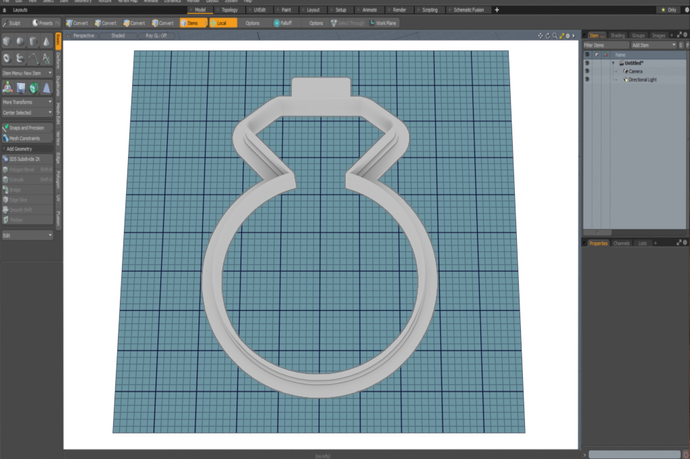Viewport: 690px width, 459px height.
Task: Click the home icon beside Layouts
Action: (x=4, y=10)
